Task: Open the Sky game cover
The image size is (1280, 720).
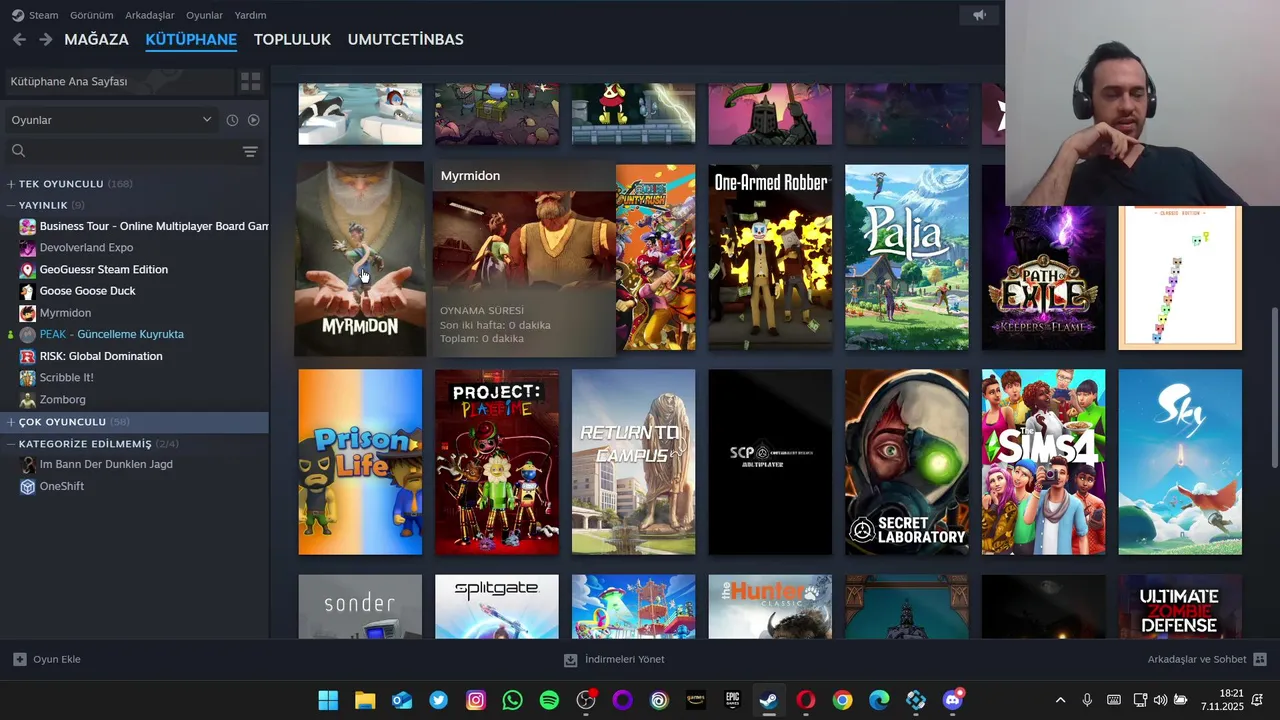Action: pyautogui.click(x=1180, y=462)
